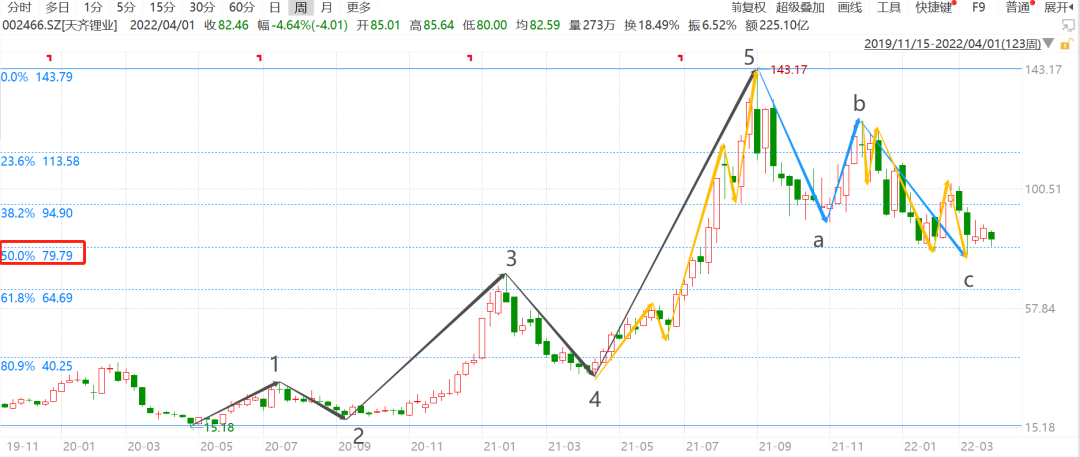Click the red marker above 21-07

point(681,59)
